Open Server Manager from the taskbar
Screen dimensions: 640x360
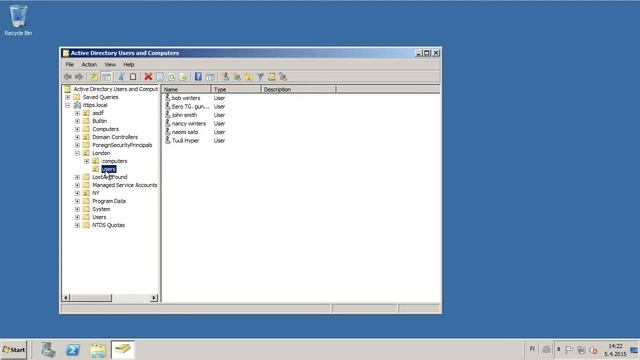(x=48, y=350)
